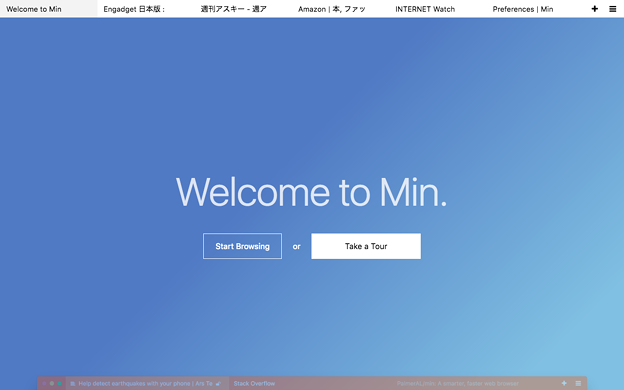Click menu icon in preview window
The height and width of the screenshot is (390, 624).
pos(578,383)
